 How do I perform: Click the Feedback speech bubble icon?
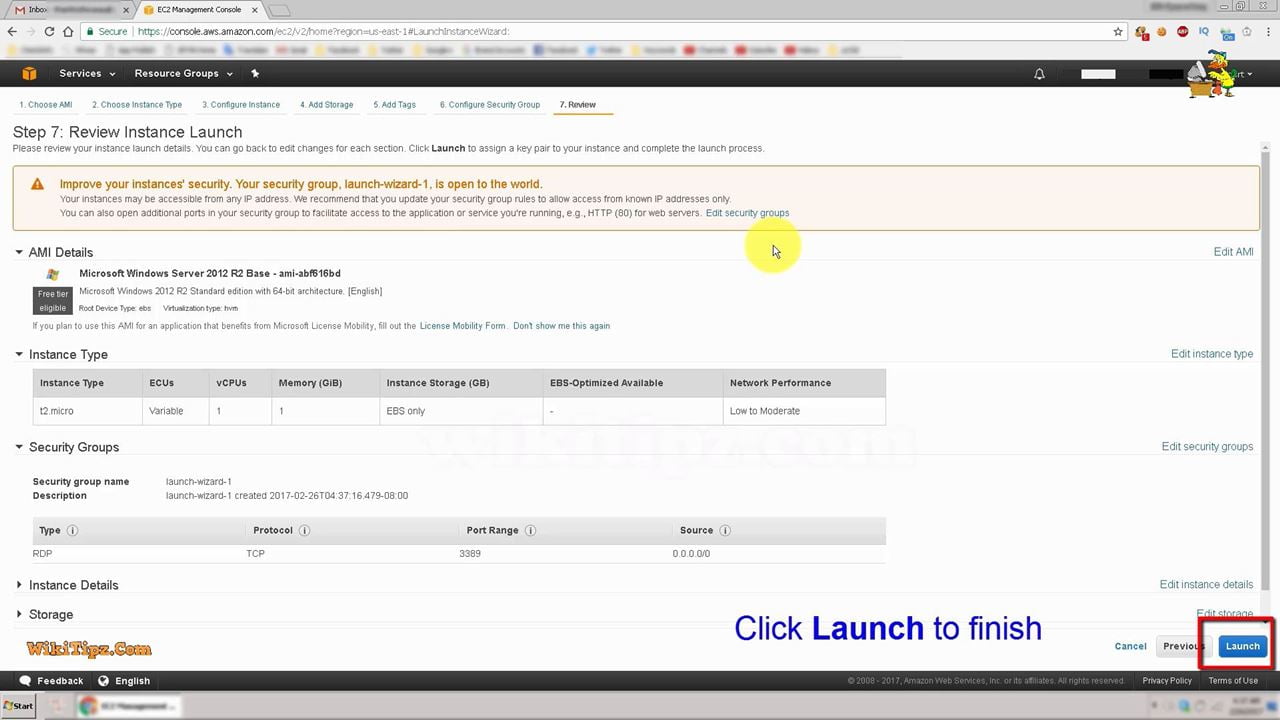click(26, 681)
